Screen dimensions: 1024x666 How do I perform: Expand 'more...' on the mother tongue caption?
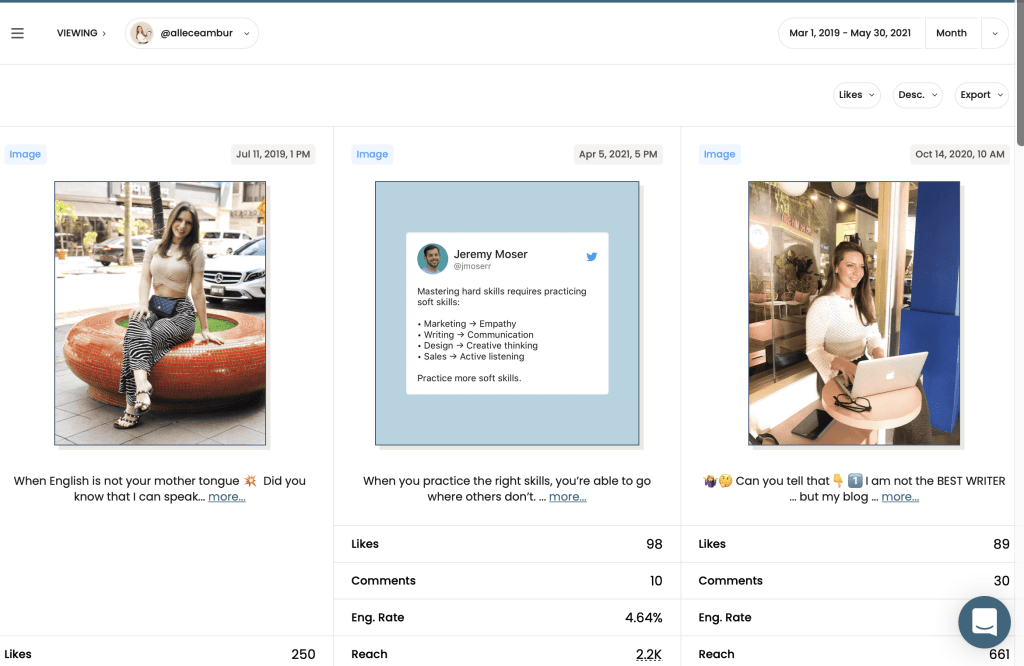[227, 497]
